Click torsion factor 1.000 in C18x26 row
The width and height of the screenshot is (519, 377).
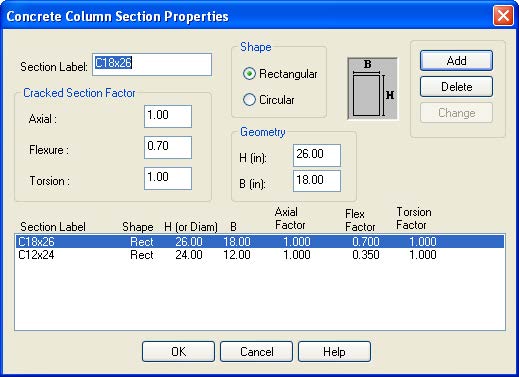pos(423,241)
